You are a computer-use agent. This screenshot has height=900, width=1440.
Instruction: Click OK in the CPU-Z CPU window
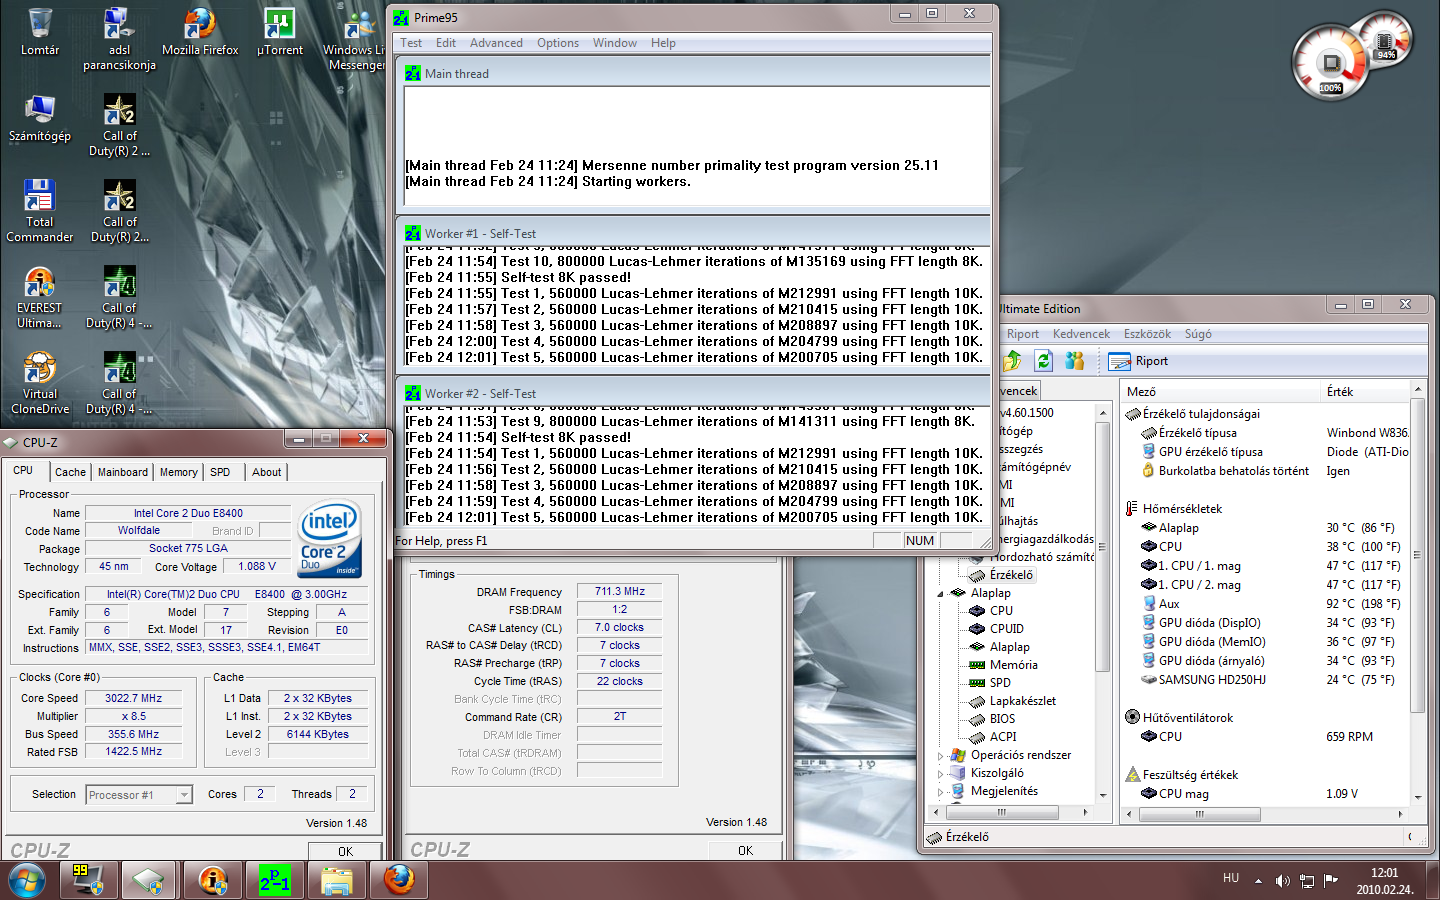pyautogui.click(x=345, y=851)
